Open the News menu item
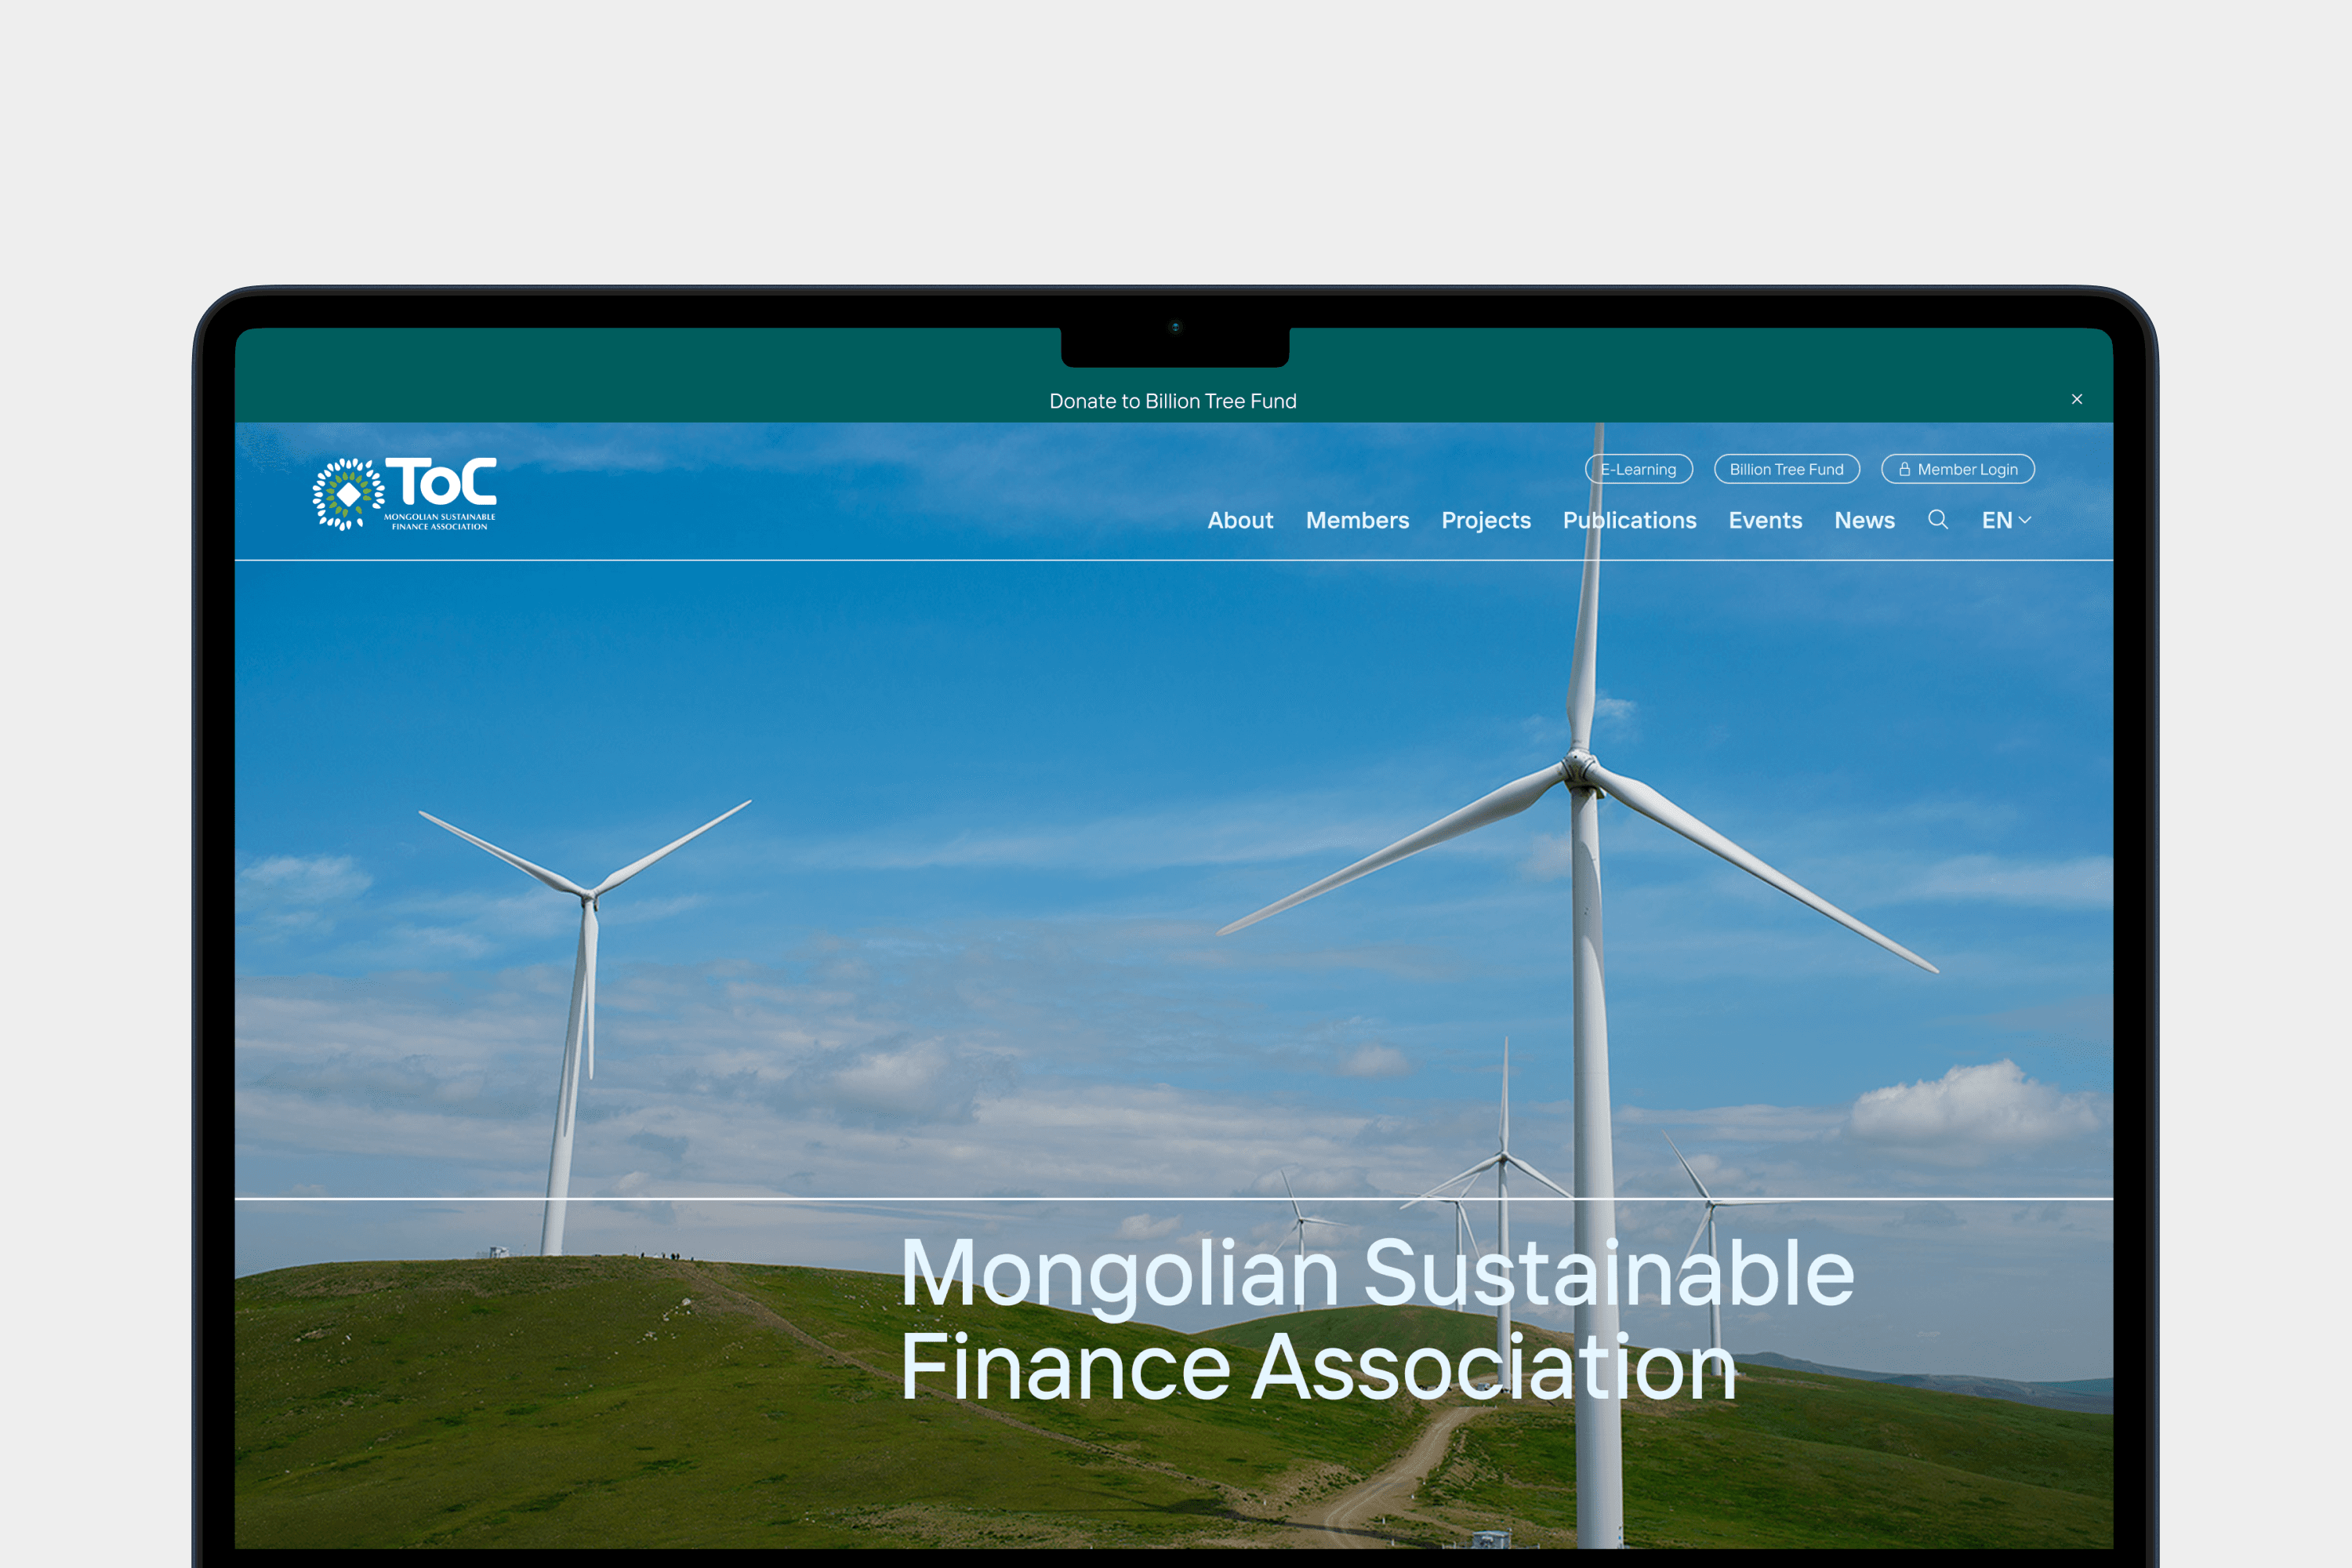 (1864, 520)
